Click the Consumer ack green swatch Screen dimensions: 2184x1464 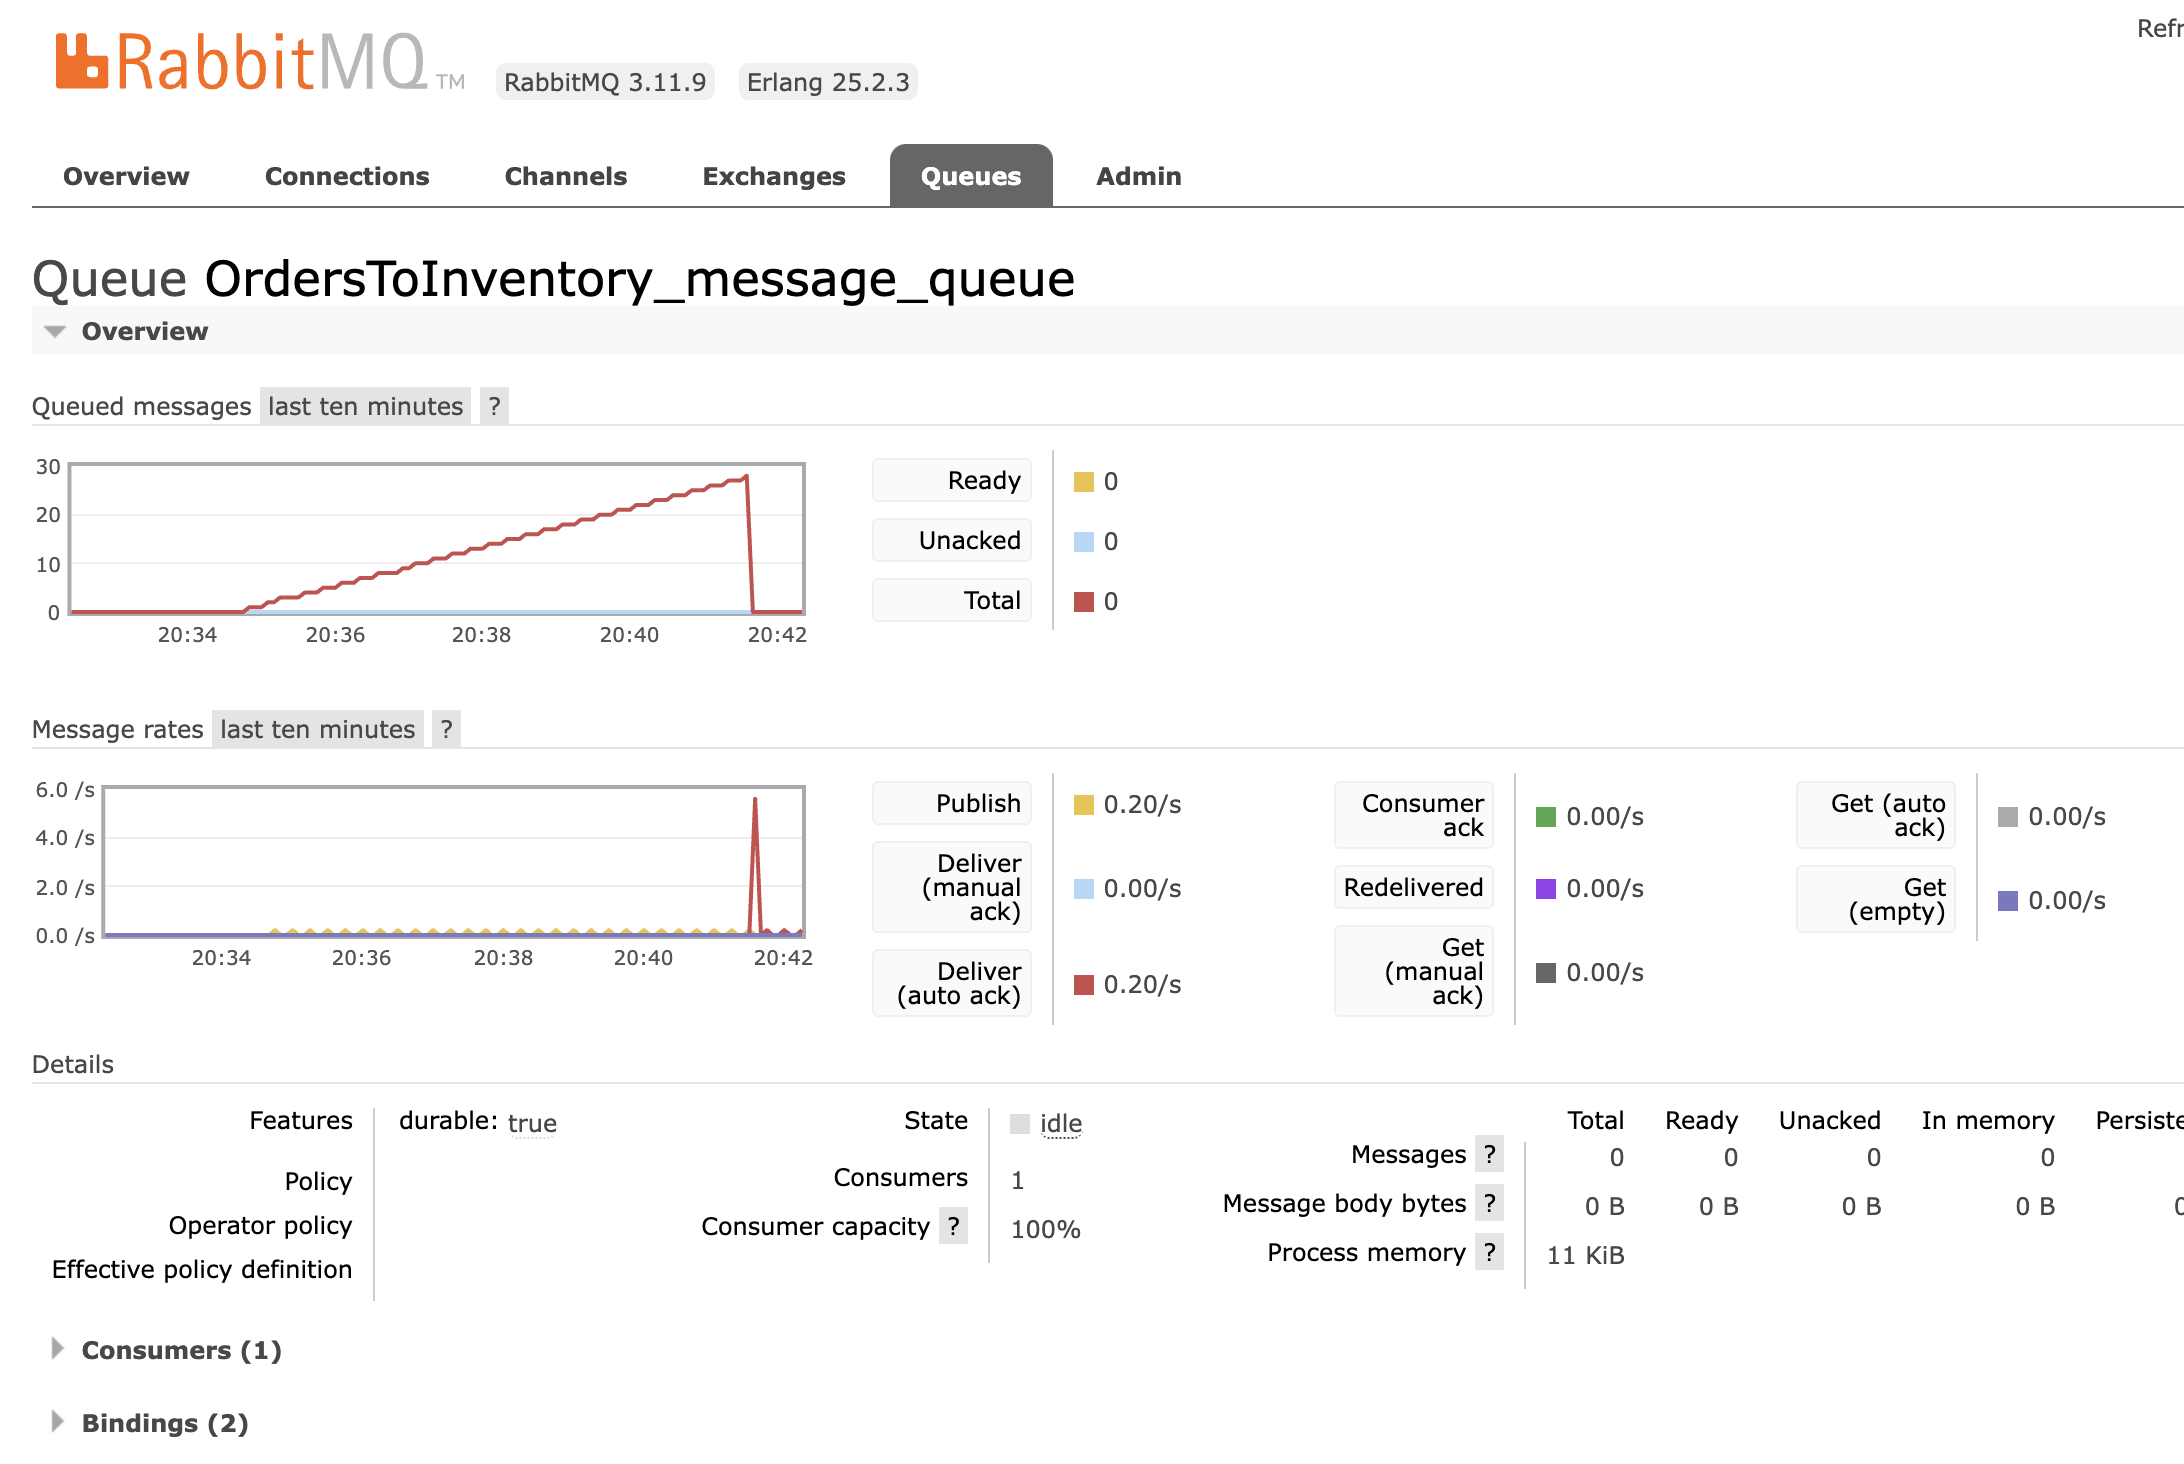point(1546,817)
